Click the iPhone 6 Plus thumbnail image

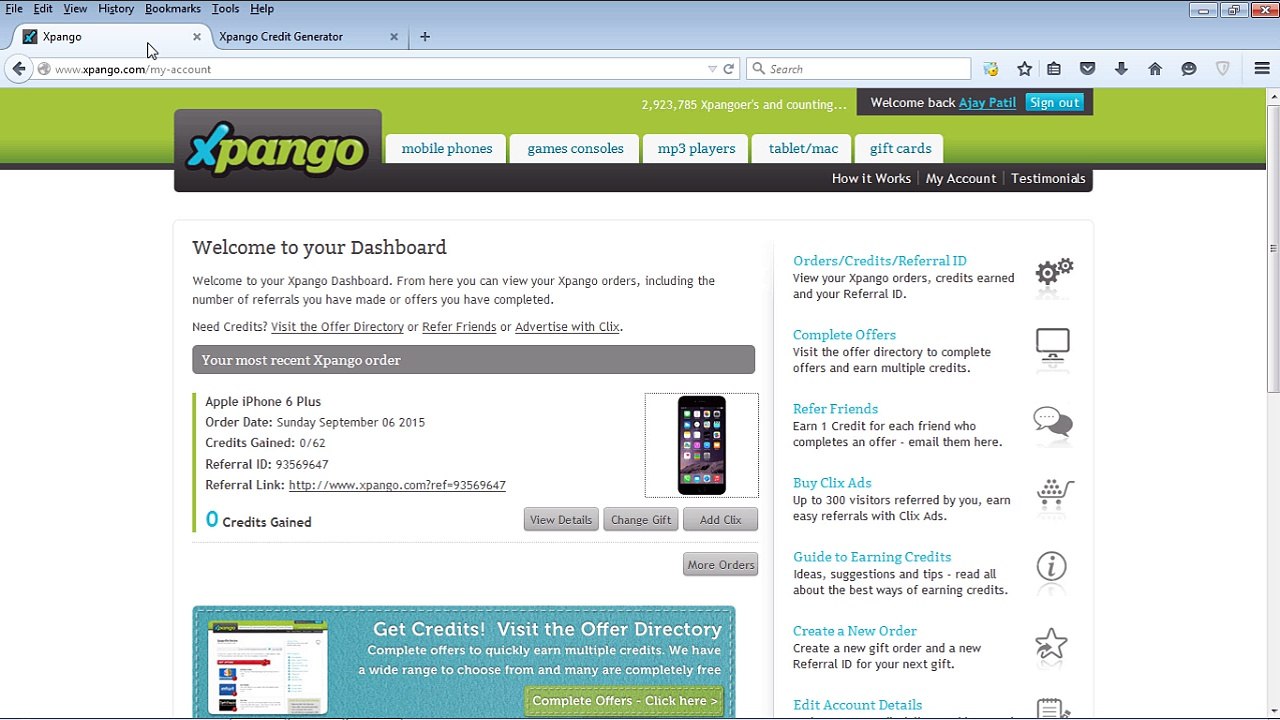702,445
